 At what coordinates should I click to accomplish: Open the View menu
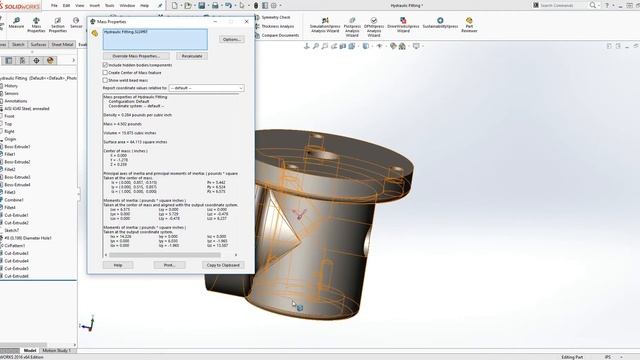pos(80,6)
